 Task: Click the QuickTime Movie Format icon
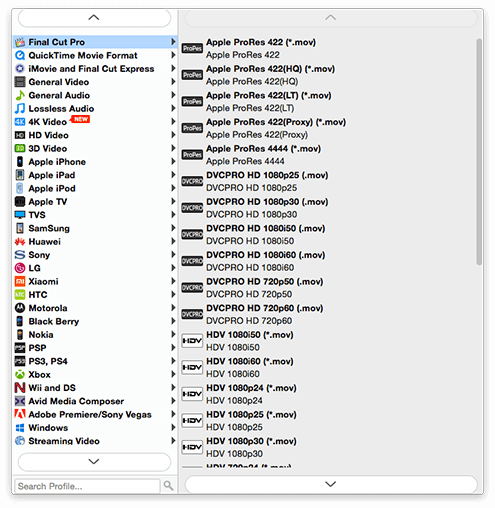click(20, 55)
